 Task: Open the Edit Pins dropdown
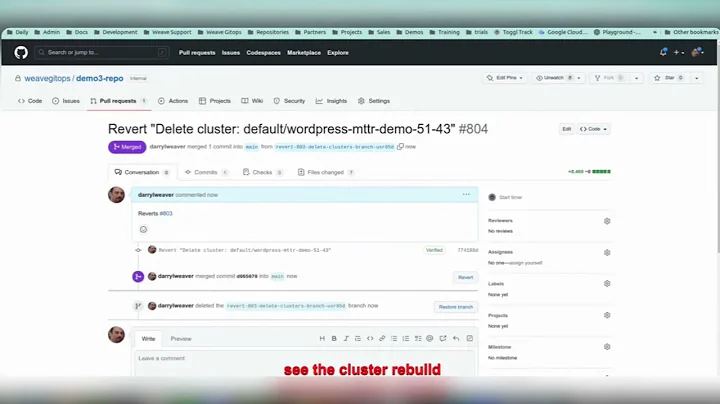coord(505,78)
